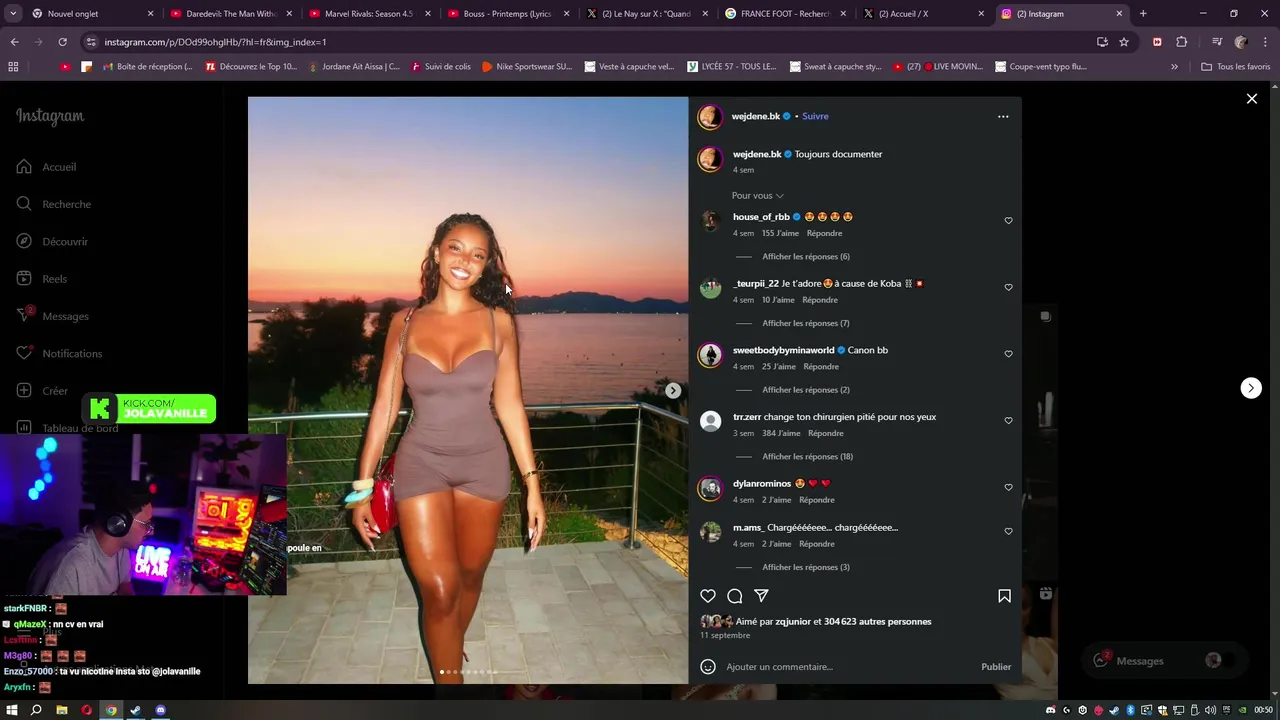Open Messages in the Instagram sidebar
This screenshot has width=1280, height=720.
tap(52, 316)
